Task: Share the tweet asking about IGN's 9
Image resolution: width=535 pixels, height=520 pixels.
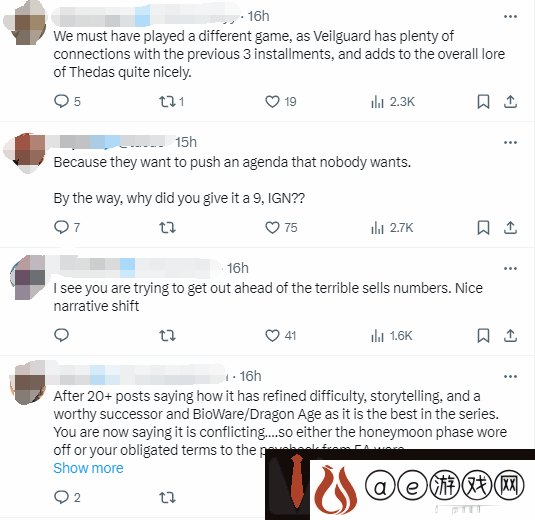Action: pos(510,227)
